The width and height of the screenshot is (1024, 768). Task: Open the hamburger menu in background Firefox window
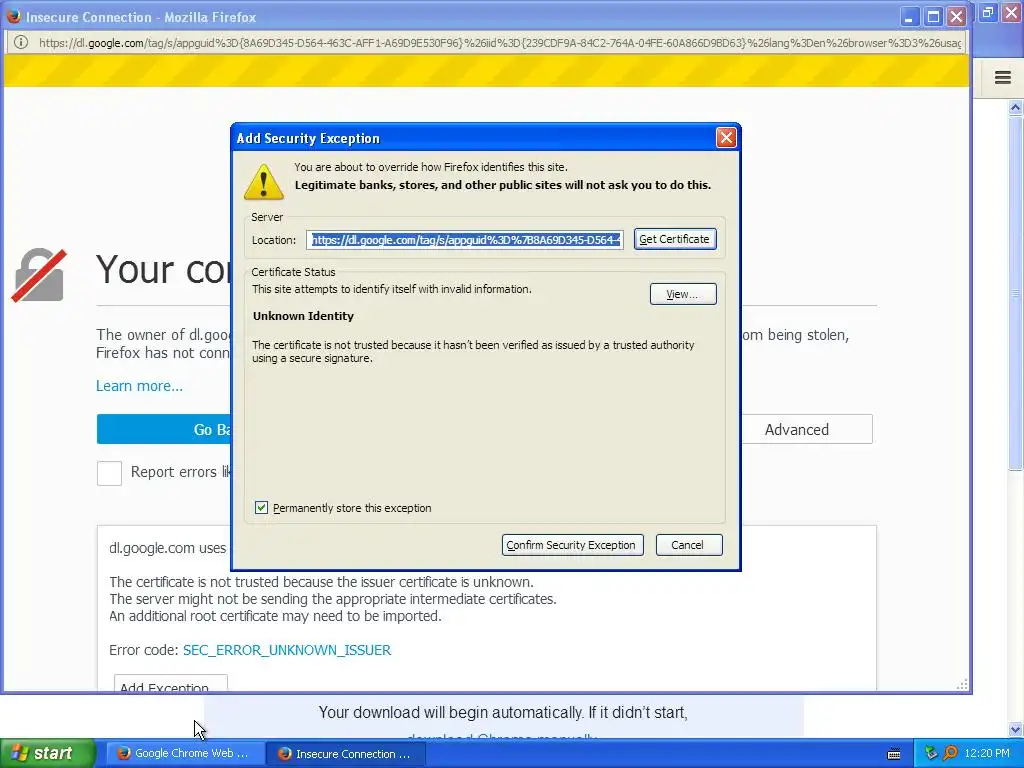tap(1002, 77)
